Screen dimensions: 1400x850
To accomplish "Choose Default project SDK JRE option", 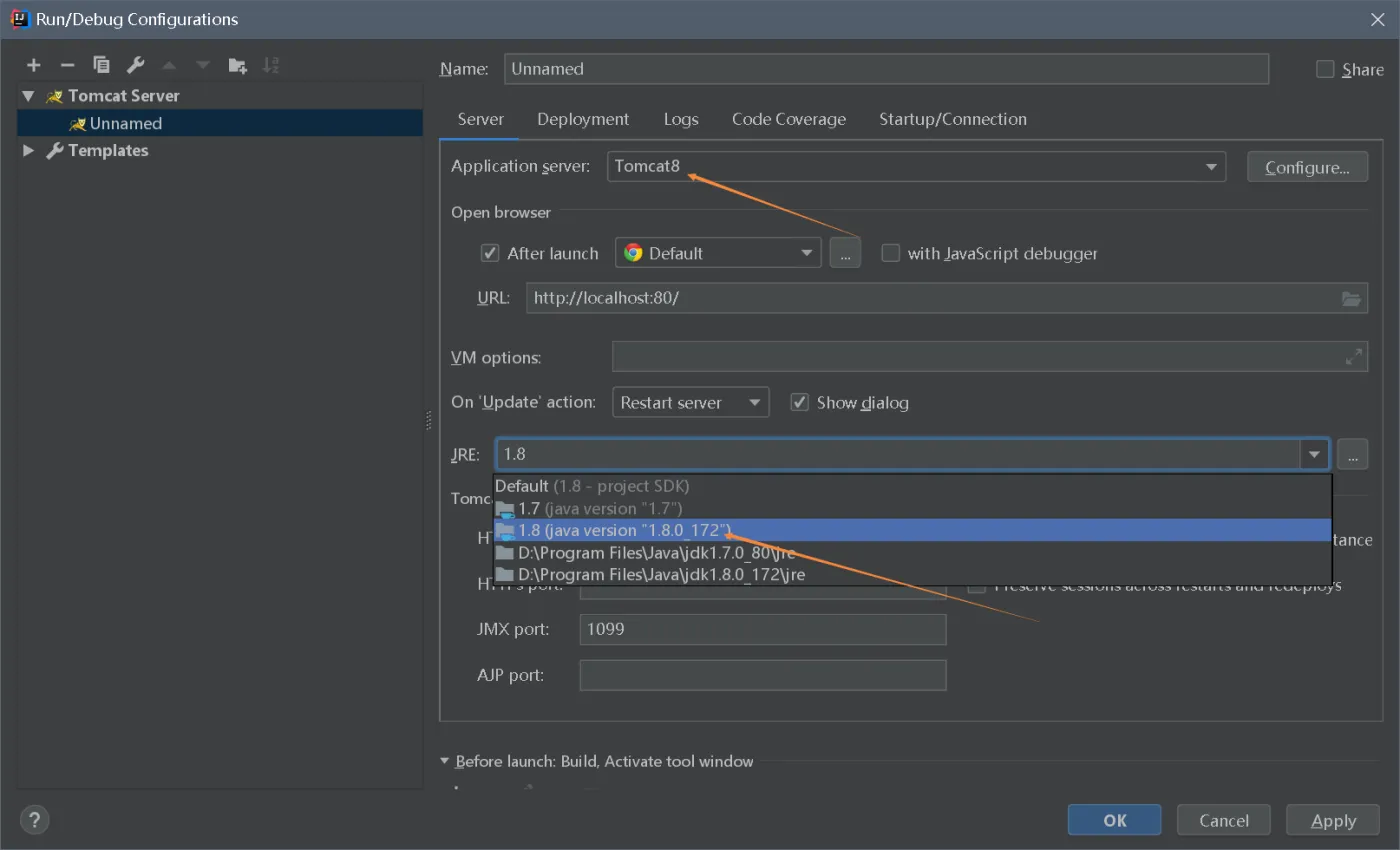I will 913,486.
